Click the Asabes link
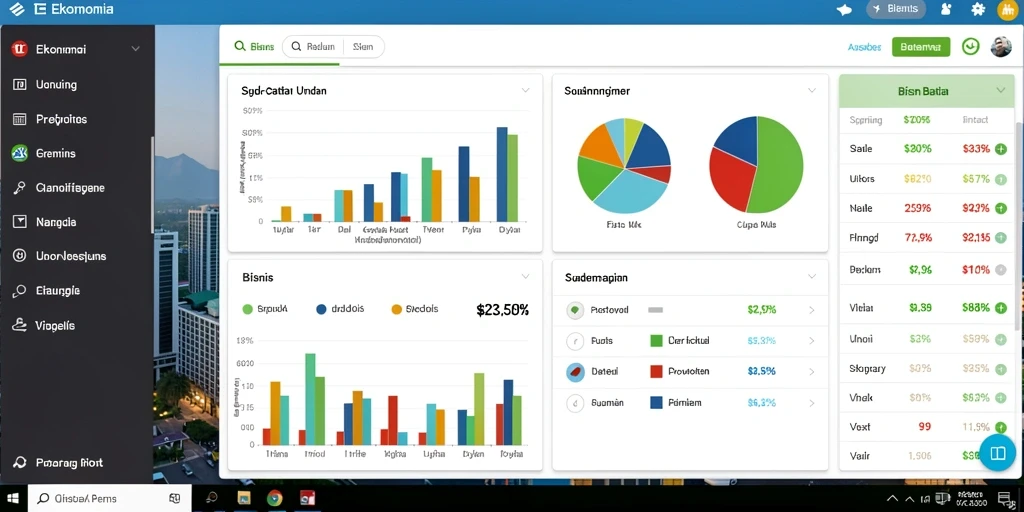 pyautogui.click(x=865, y=47)
